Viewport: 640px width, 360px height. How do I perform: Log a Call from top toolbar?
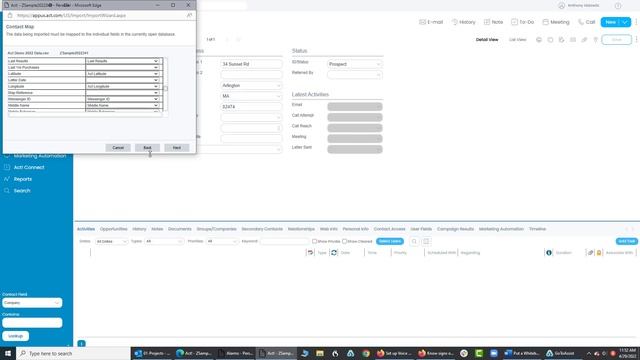[587, 22]
